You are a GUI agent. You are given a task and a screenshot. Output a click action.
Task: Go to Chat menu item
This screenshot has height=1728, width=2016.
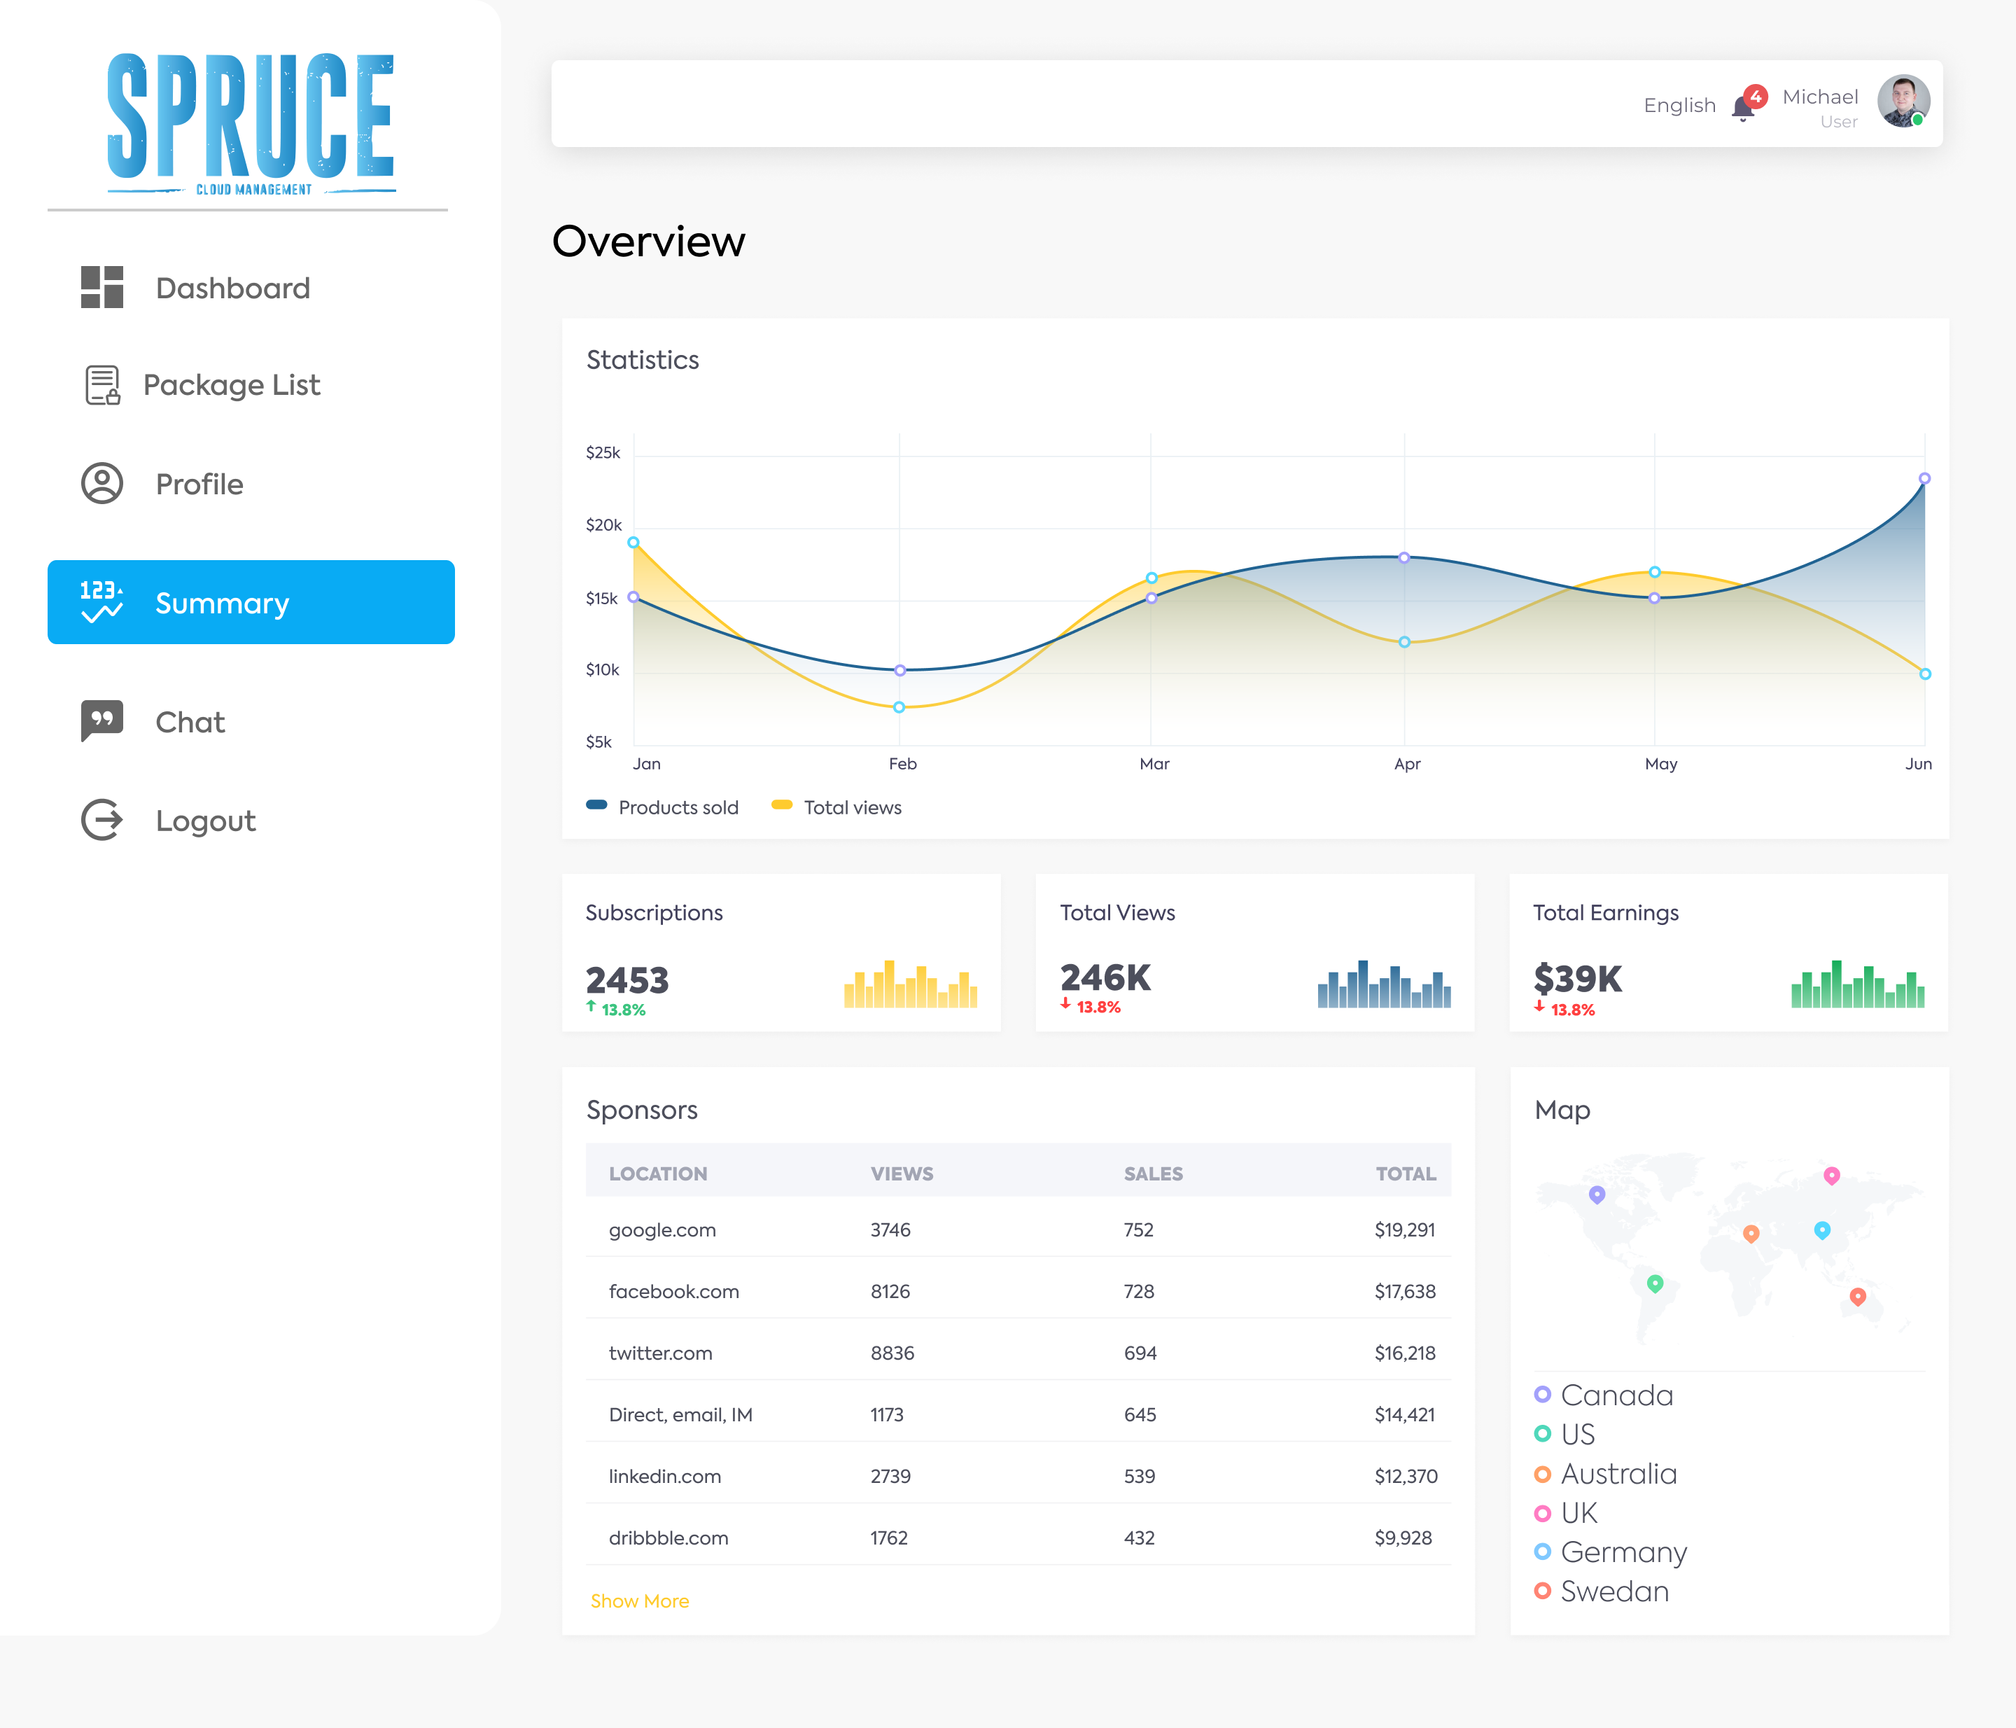click(190, 721)
